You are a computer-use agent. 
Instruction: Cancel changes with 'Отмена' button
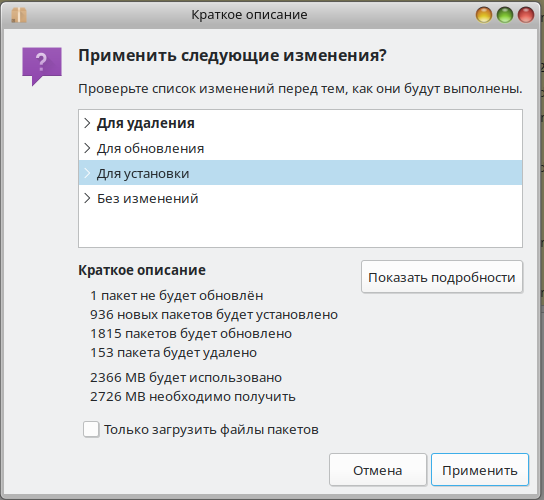(378, 470)
